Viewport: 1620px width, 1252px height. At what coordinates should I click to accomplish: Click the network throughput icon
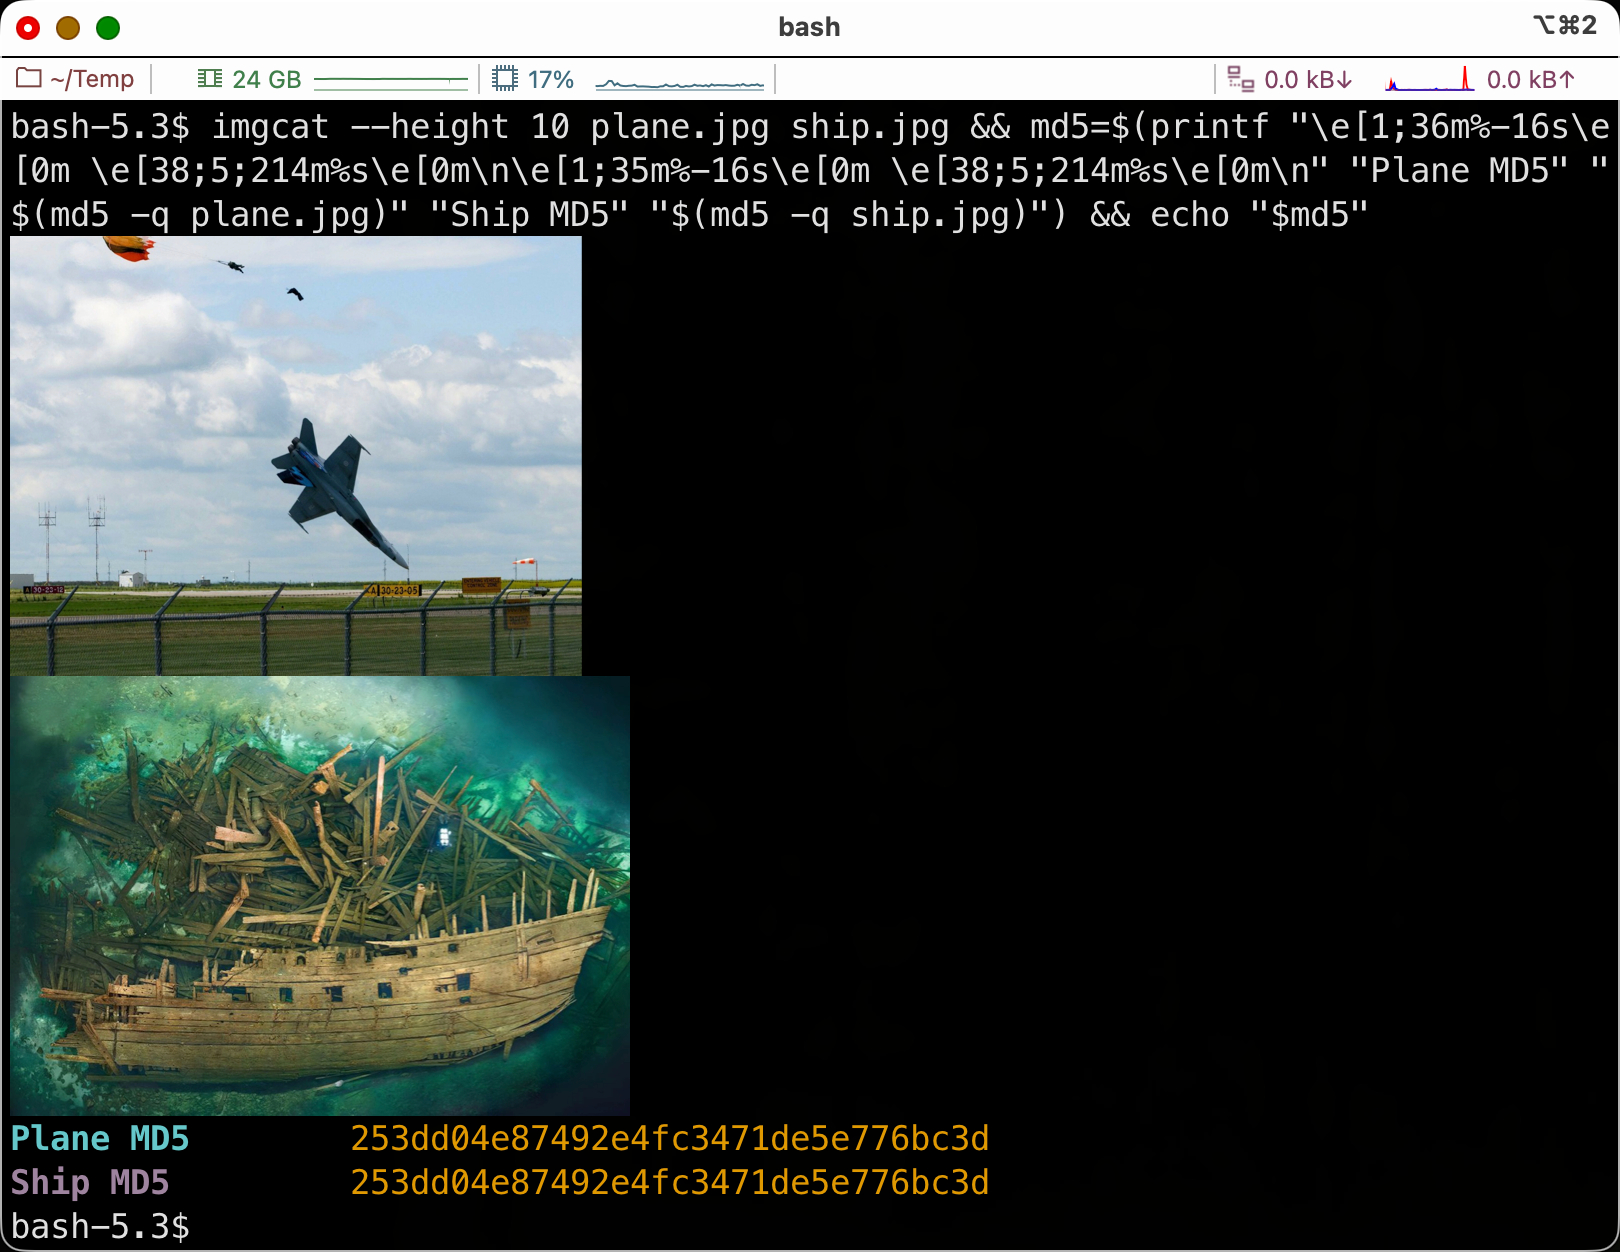tap(1240, 79)
